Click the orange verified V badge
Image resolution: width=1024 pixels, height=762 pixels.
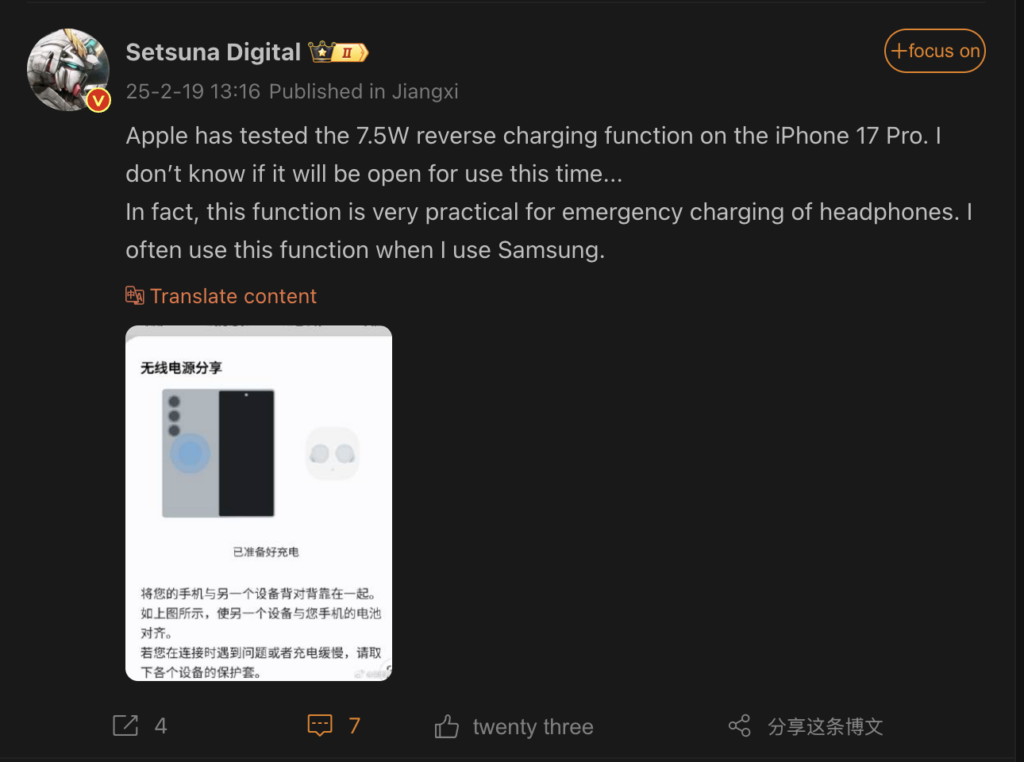99,101
